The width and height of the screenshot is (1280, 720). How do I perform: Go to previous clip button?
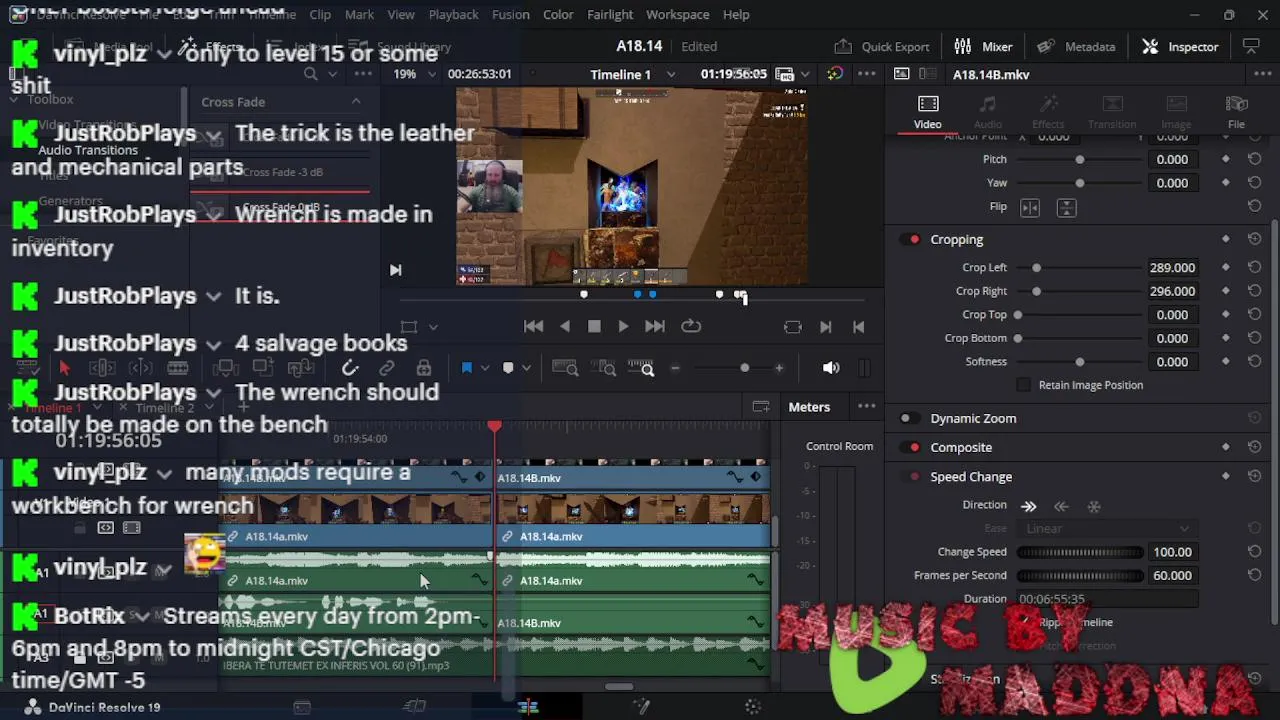point(858,327)
